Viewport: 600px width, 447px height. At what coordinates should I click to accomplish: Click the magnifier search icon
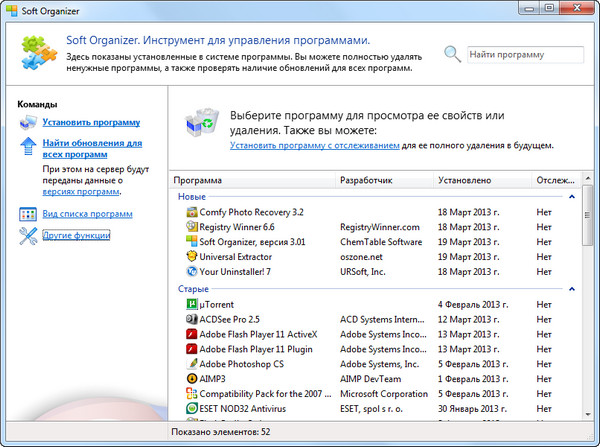pos(453,54)
